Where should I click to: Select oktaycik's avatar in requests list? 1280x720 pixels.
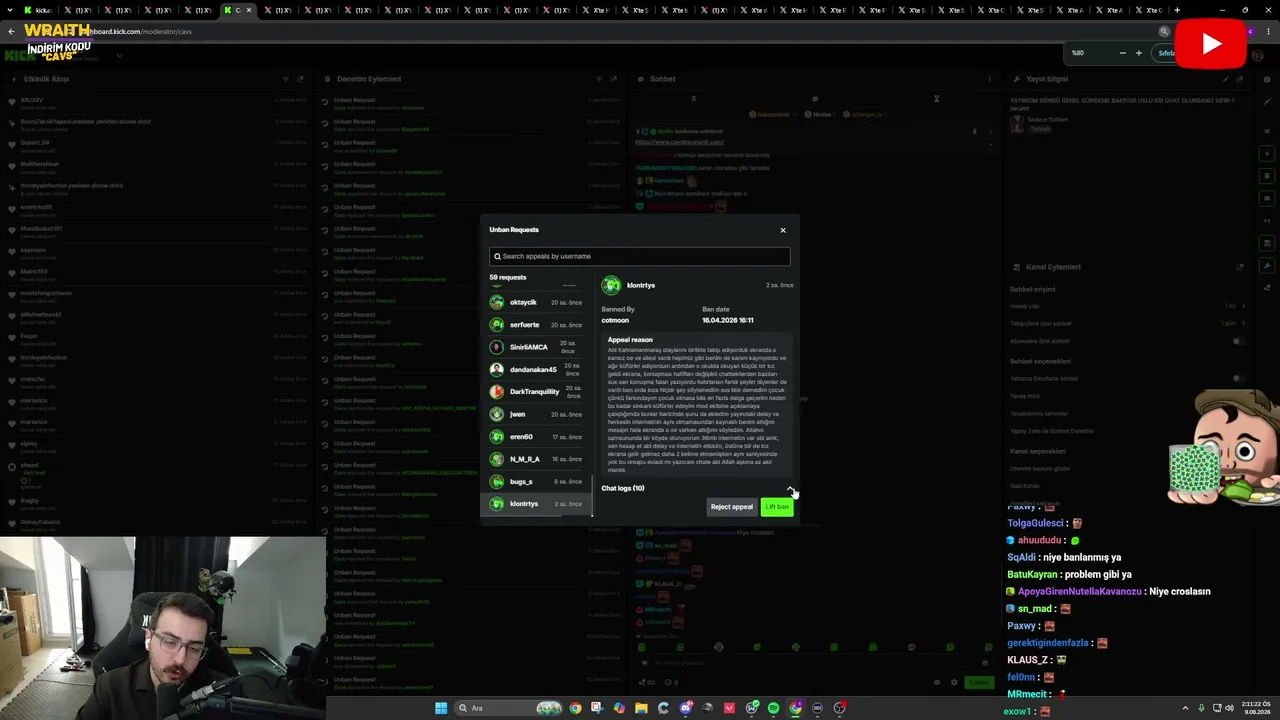click(497, 302)
